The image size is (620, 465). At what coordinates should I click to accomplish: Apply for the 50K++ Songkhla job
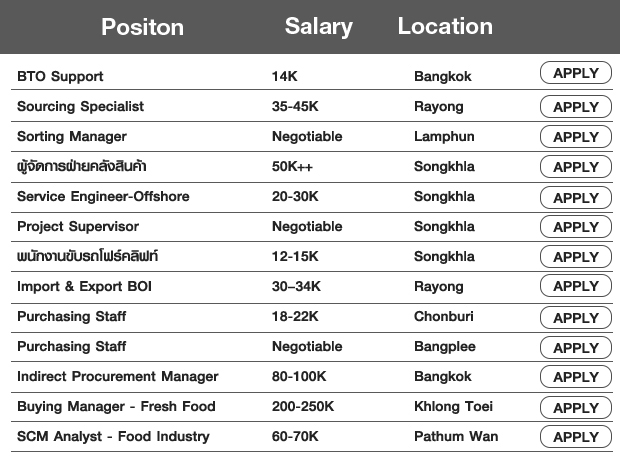[x=576, y=167]
